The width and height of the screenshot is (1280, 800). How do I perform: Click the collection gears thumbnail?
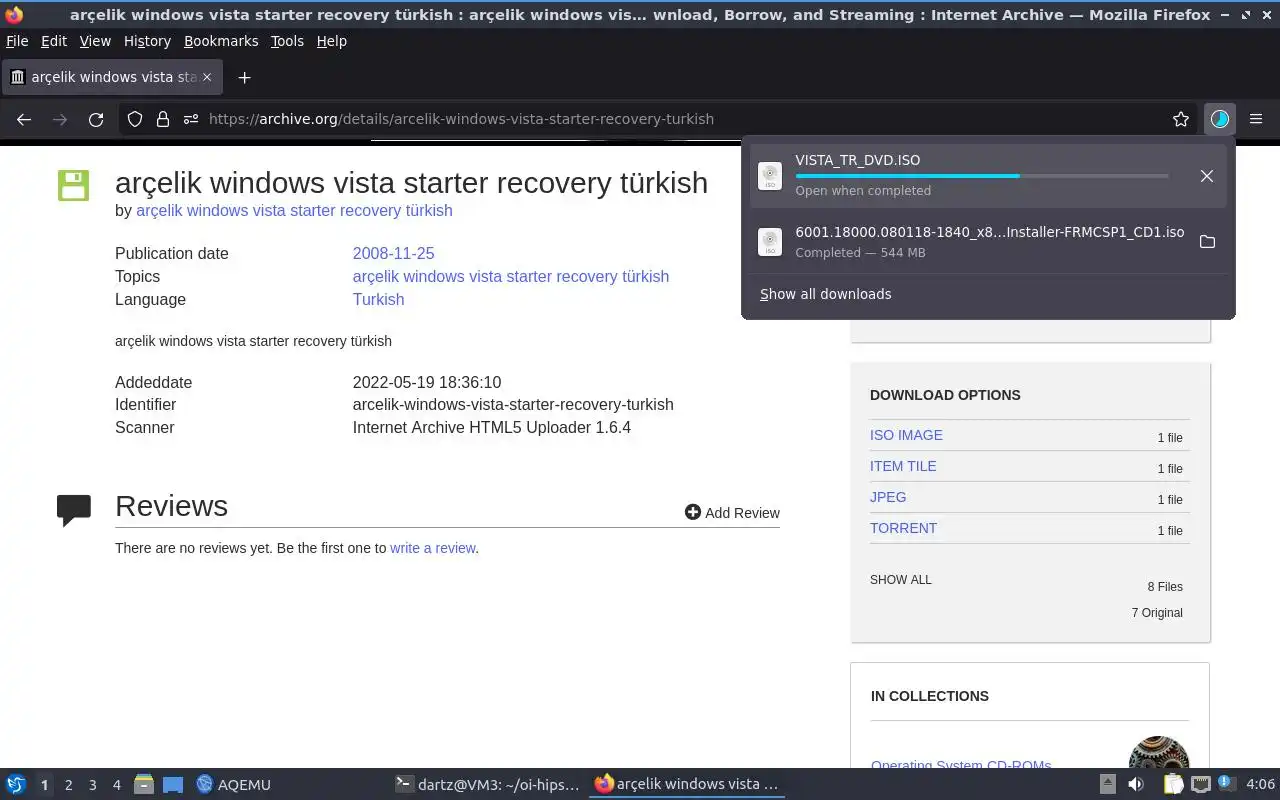point(1158,754)
